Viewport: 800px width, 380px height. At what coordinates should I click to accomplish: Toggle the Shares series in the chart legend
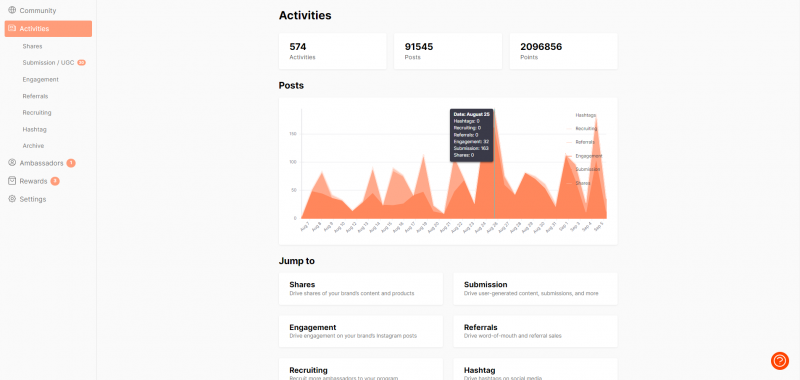(x=583, y=183)
